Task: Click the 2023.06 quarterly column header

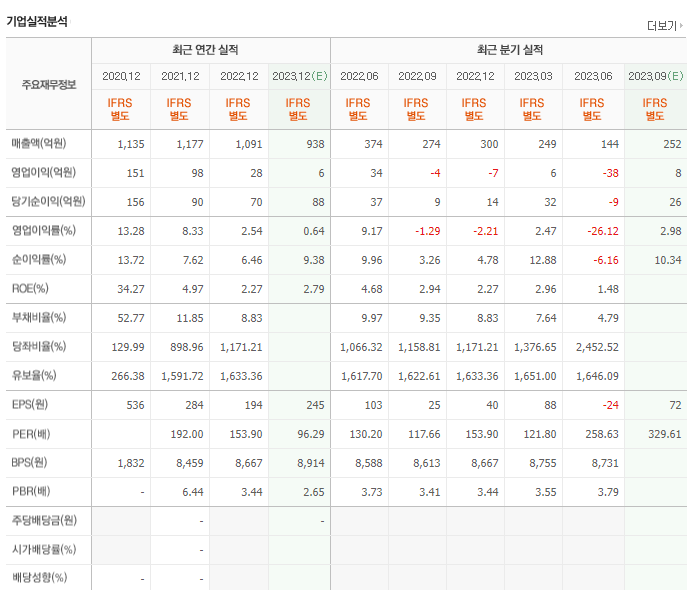Action: point(593,76)
